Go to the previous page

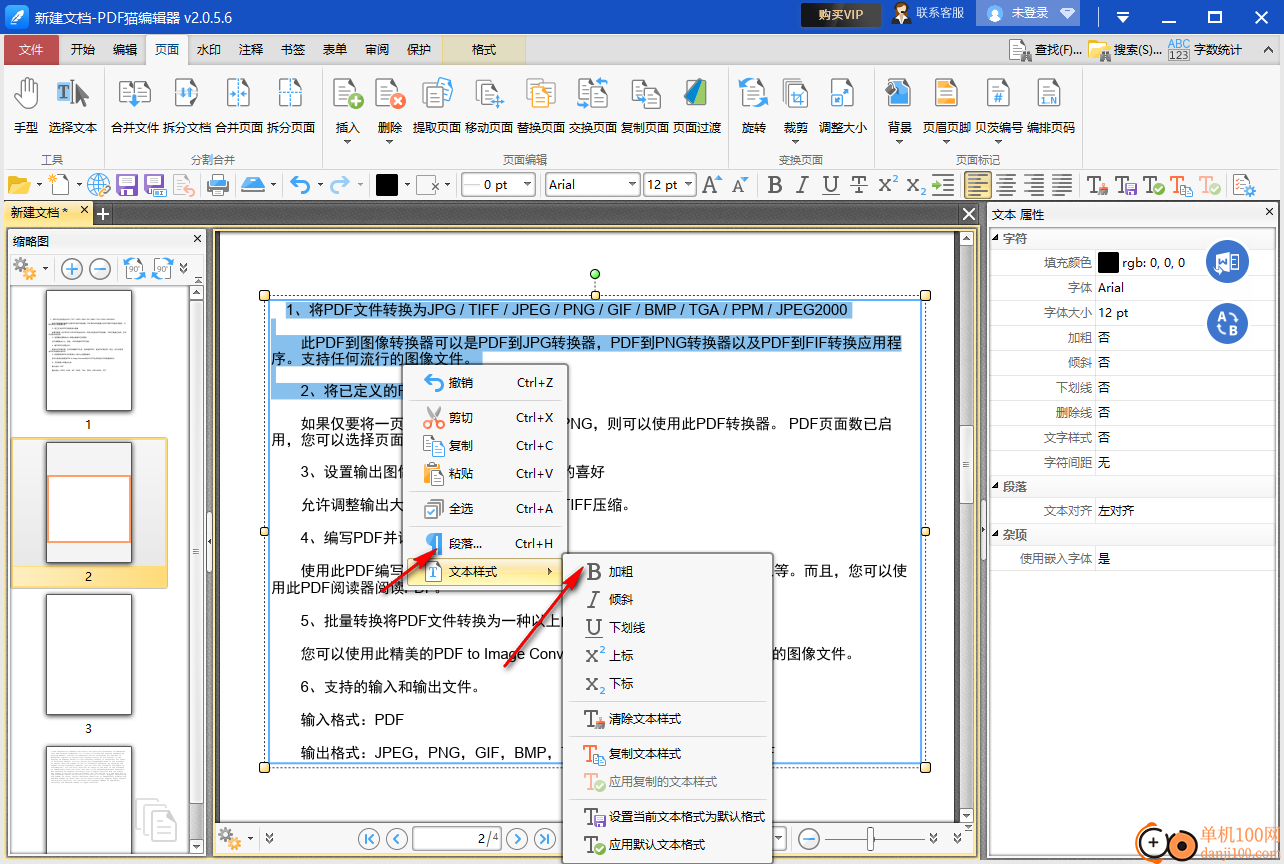tap(397, 838)
